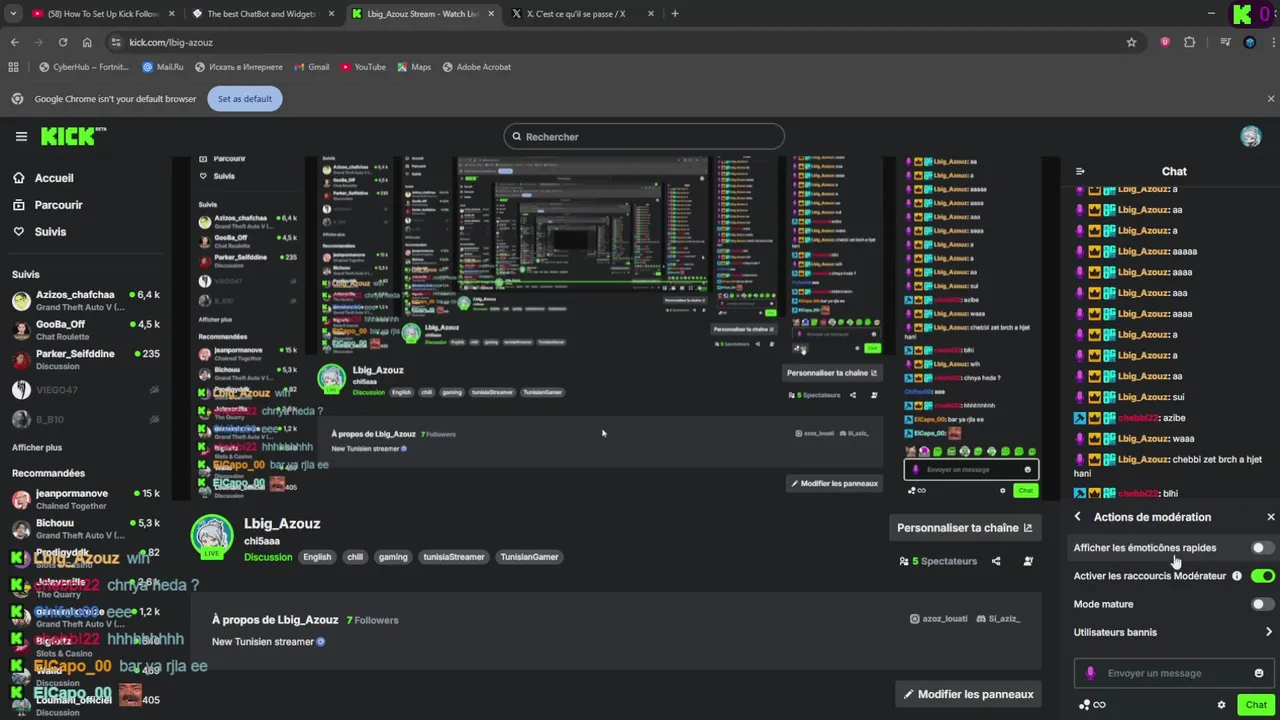Click the user icon right of the share icon
Image resolution: width=1280 pixels, height=720 pixels.
point(1028,561)
